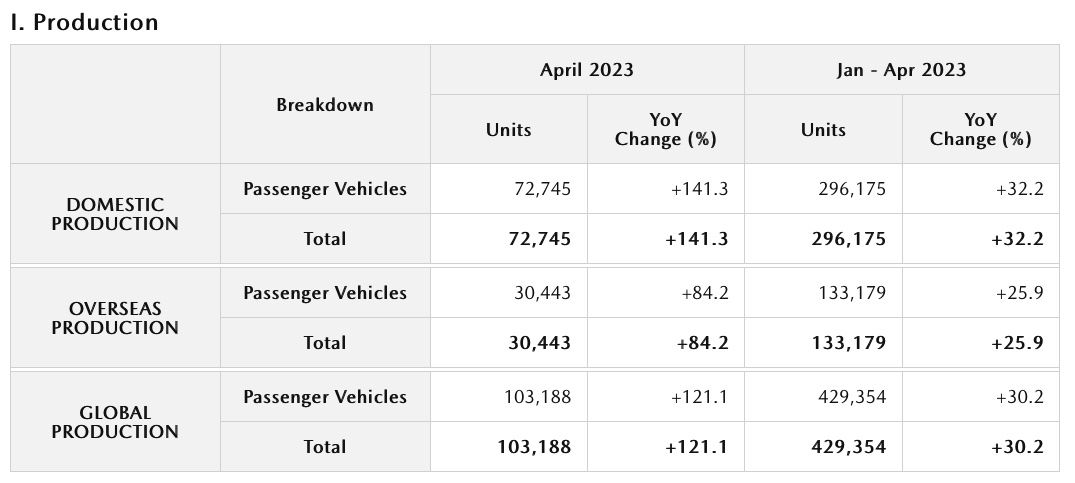The height and width of the screenshot is (483, 1075).
Task: Click +141.3 in Domestic Passenger Vehicles row
Action: (x=699, y=189)
